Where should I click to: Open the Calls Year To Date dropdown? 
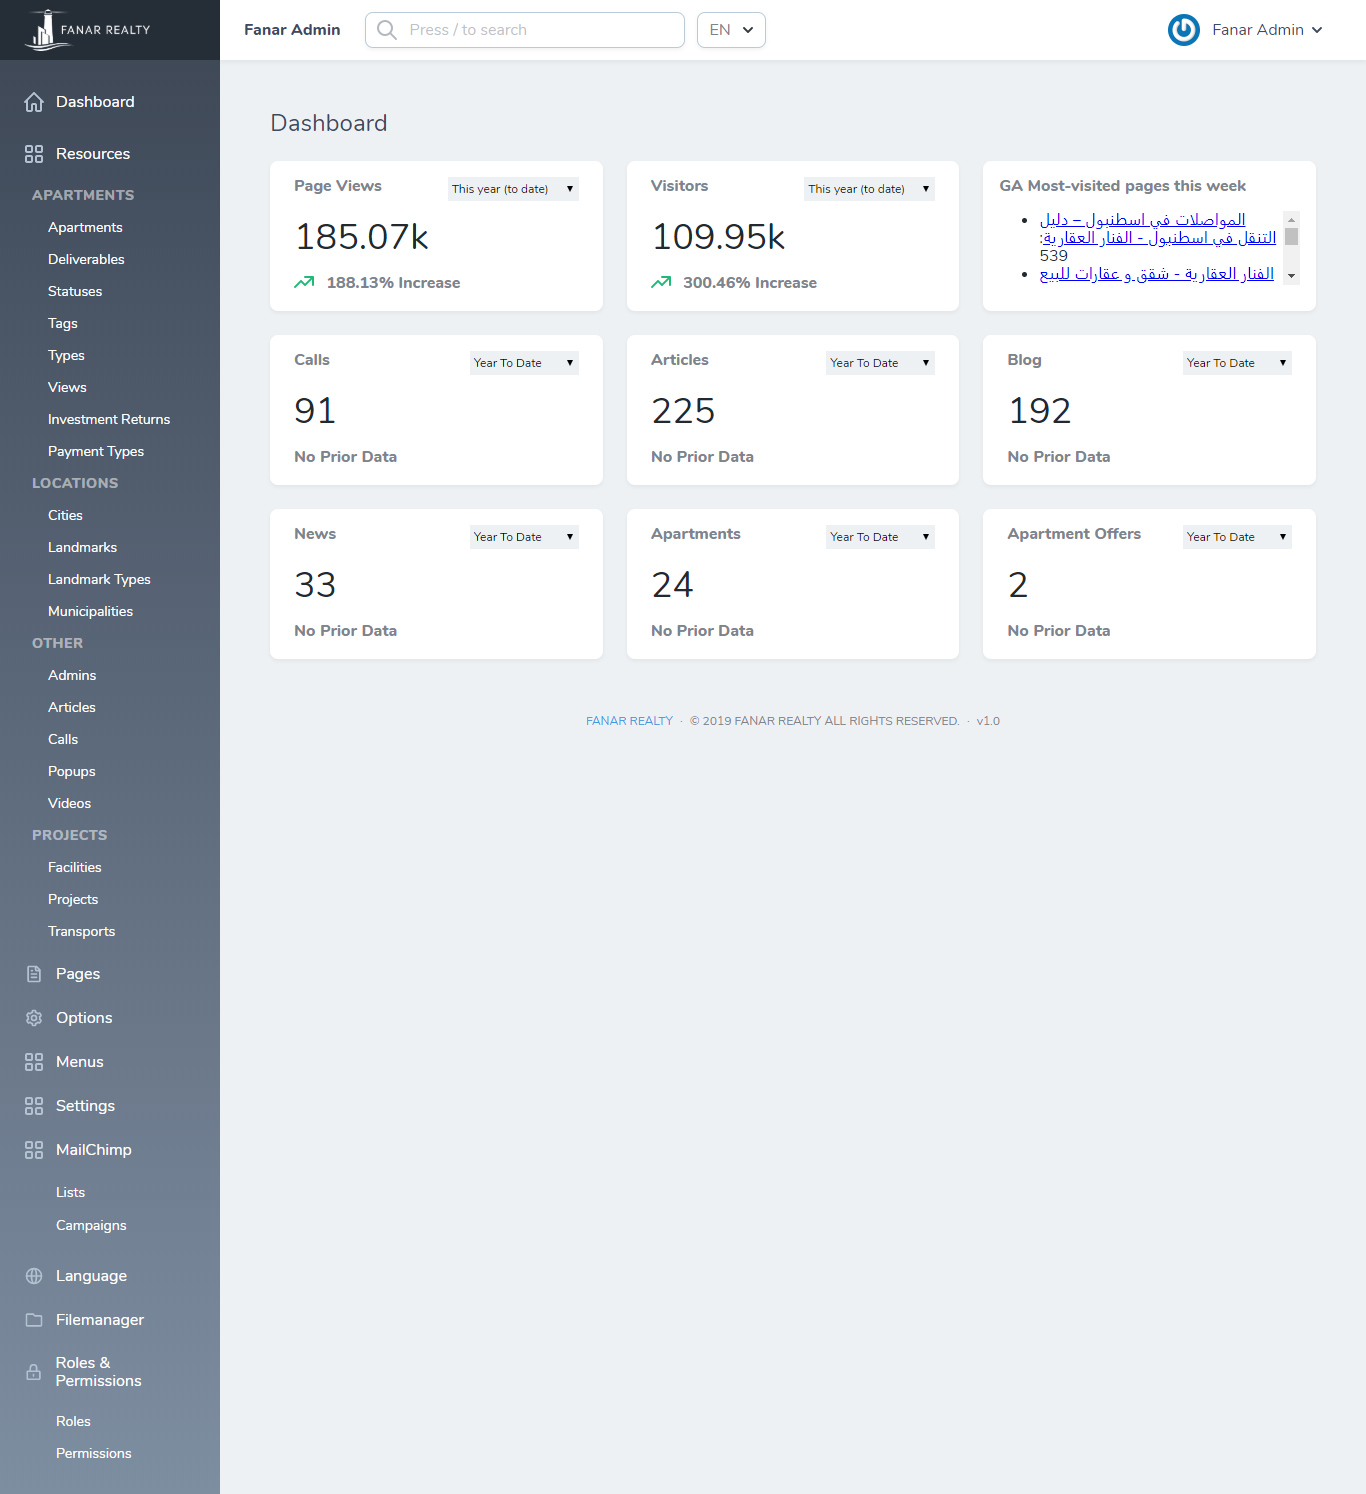(524, 363)
